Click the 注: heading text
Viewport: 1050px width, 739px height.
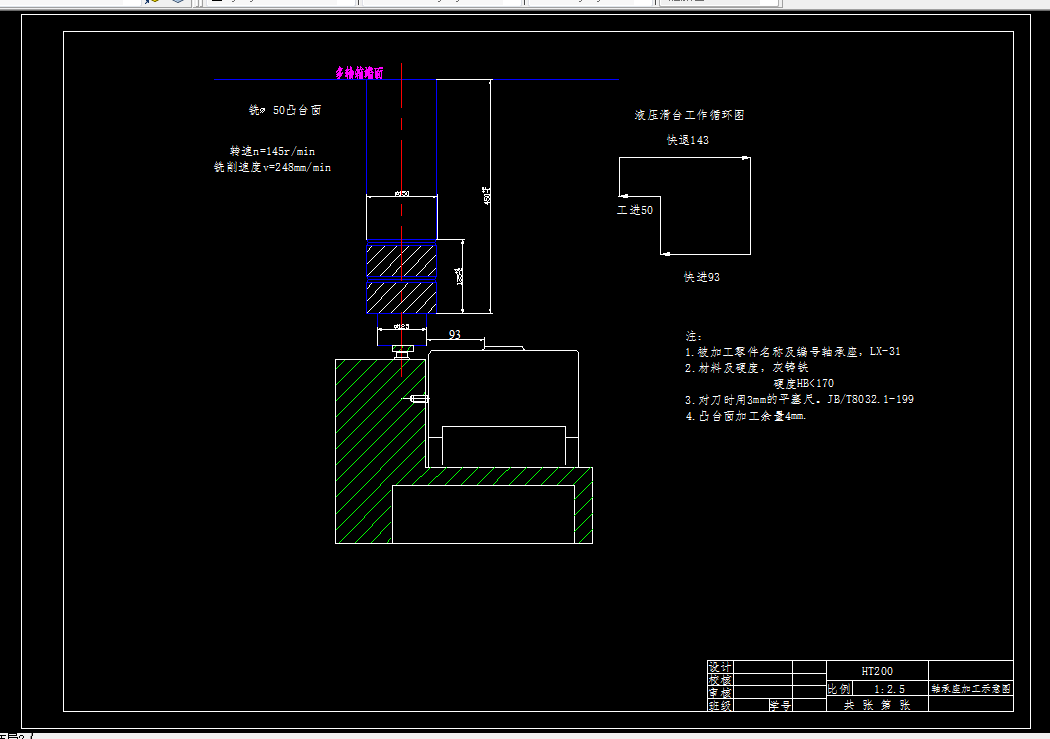(x=693, y=336)
